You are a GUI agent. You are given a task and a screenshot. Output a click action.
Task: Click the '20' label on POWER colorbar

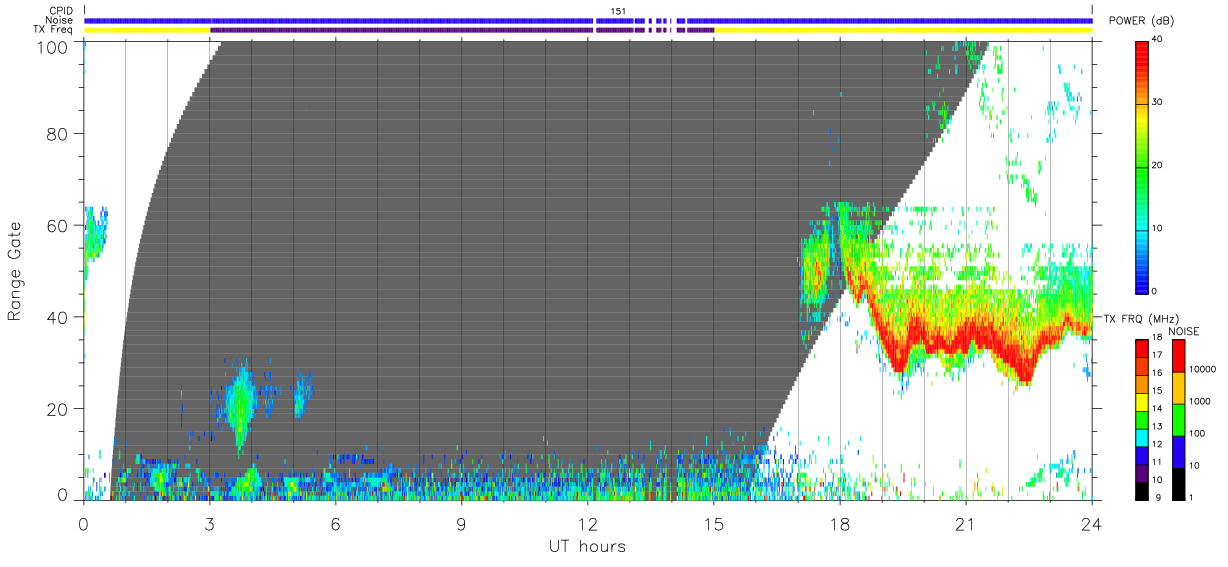(1156, 165)
